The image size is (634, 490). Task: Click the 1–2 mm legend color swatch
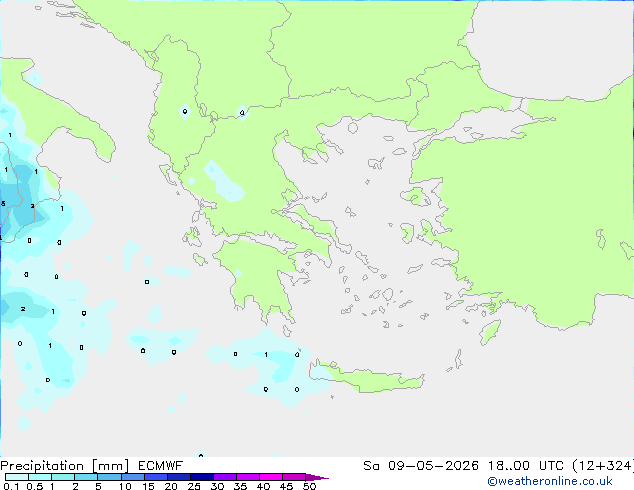coord(63,477)
